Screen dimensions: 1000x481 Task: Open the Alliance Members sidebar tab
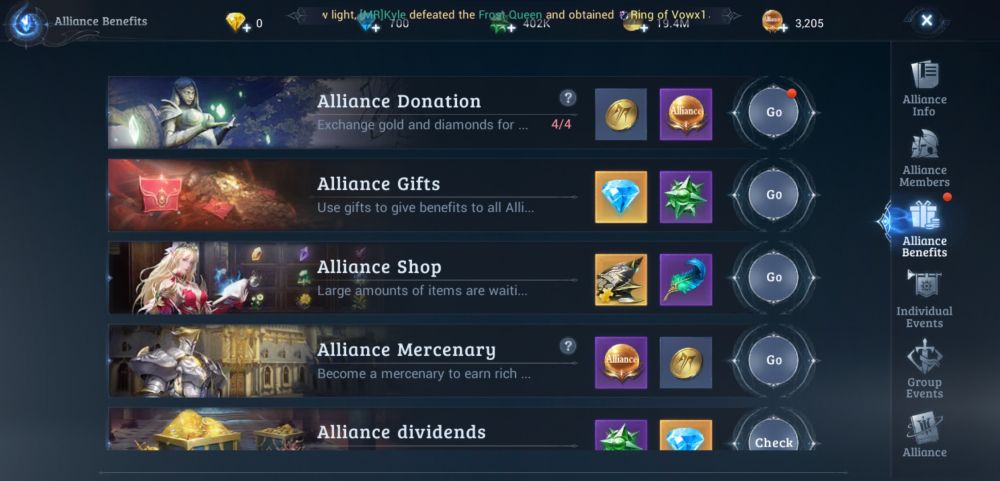point(924,159)
